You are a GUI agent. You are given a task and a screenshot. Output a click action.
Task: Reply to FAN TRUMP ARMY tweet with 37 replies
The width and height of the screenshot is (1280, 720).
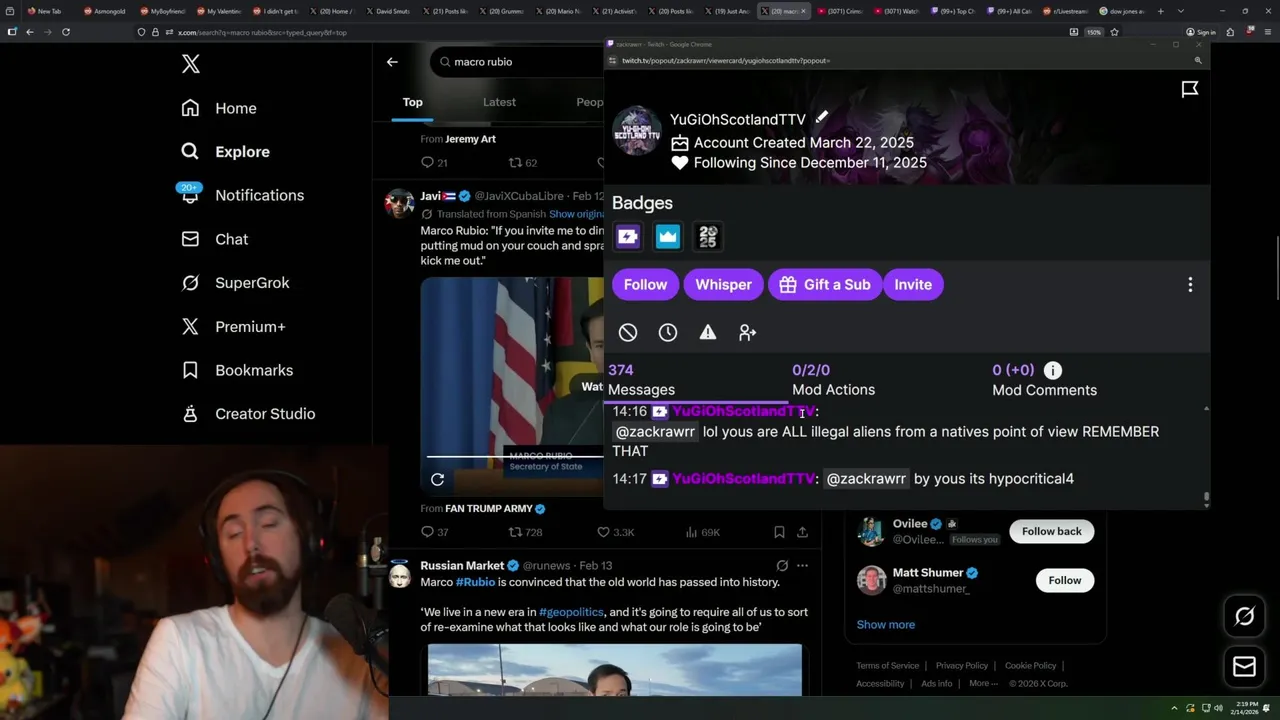click(434, 532)
